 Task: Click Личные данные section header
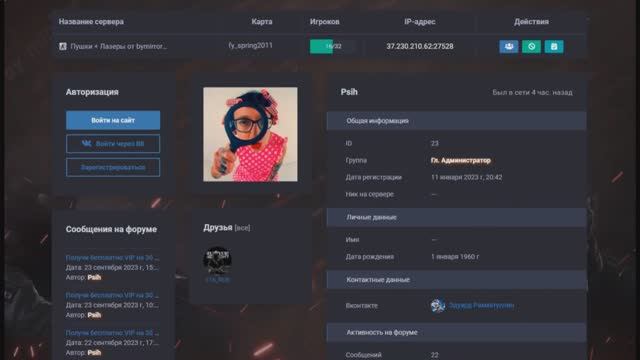coord(456,217)
